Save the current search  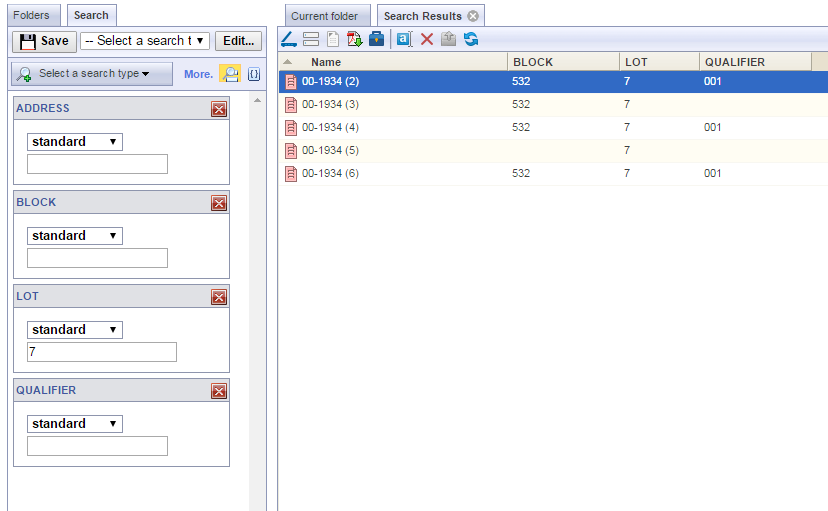point(44,41)
